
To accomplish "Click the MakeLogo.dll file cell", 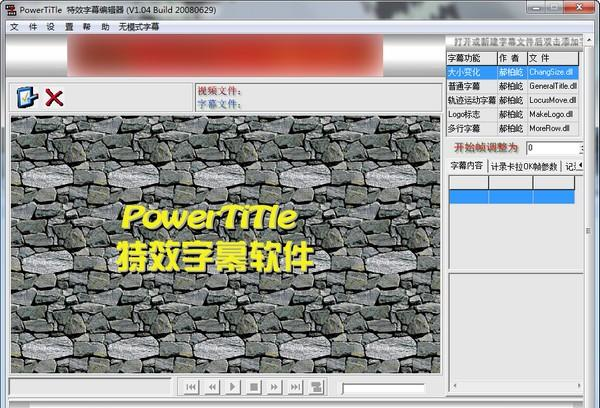I will (553, 114).
